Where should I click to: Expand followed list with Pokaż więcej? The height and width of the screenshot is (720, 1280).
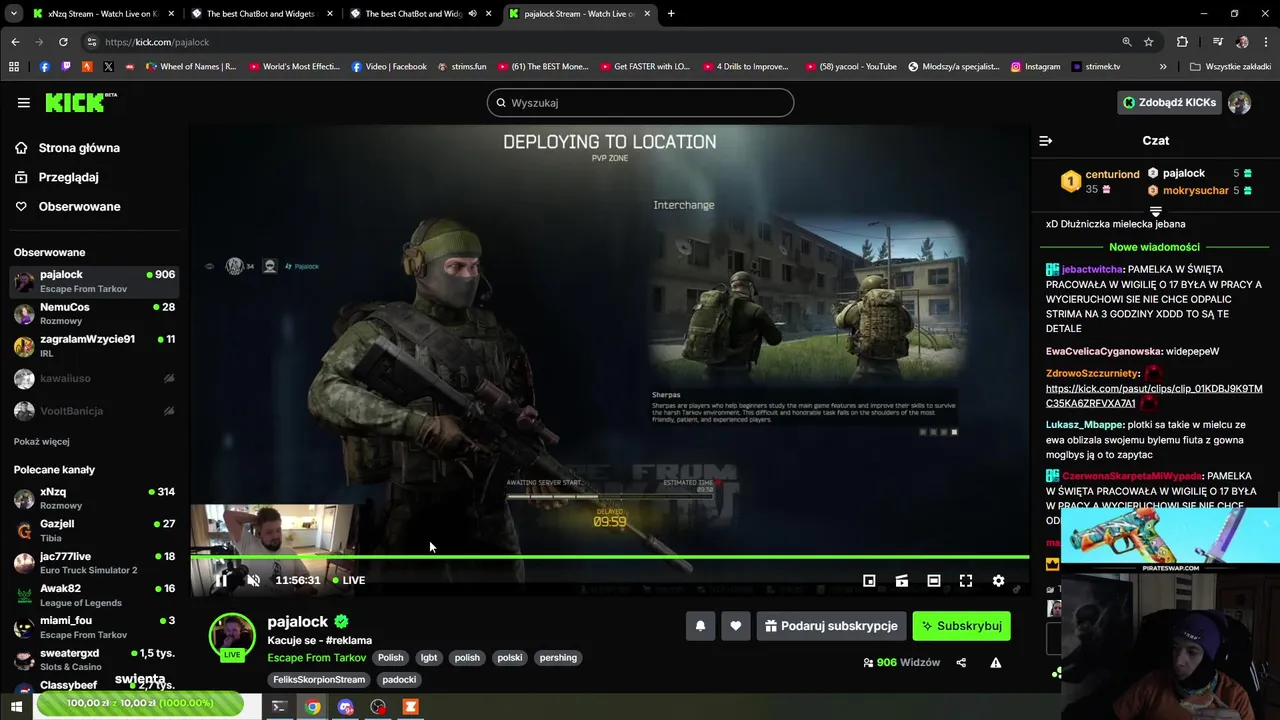coord(42,441)
